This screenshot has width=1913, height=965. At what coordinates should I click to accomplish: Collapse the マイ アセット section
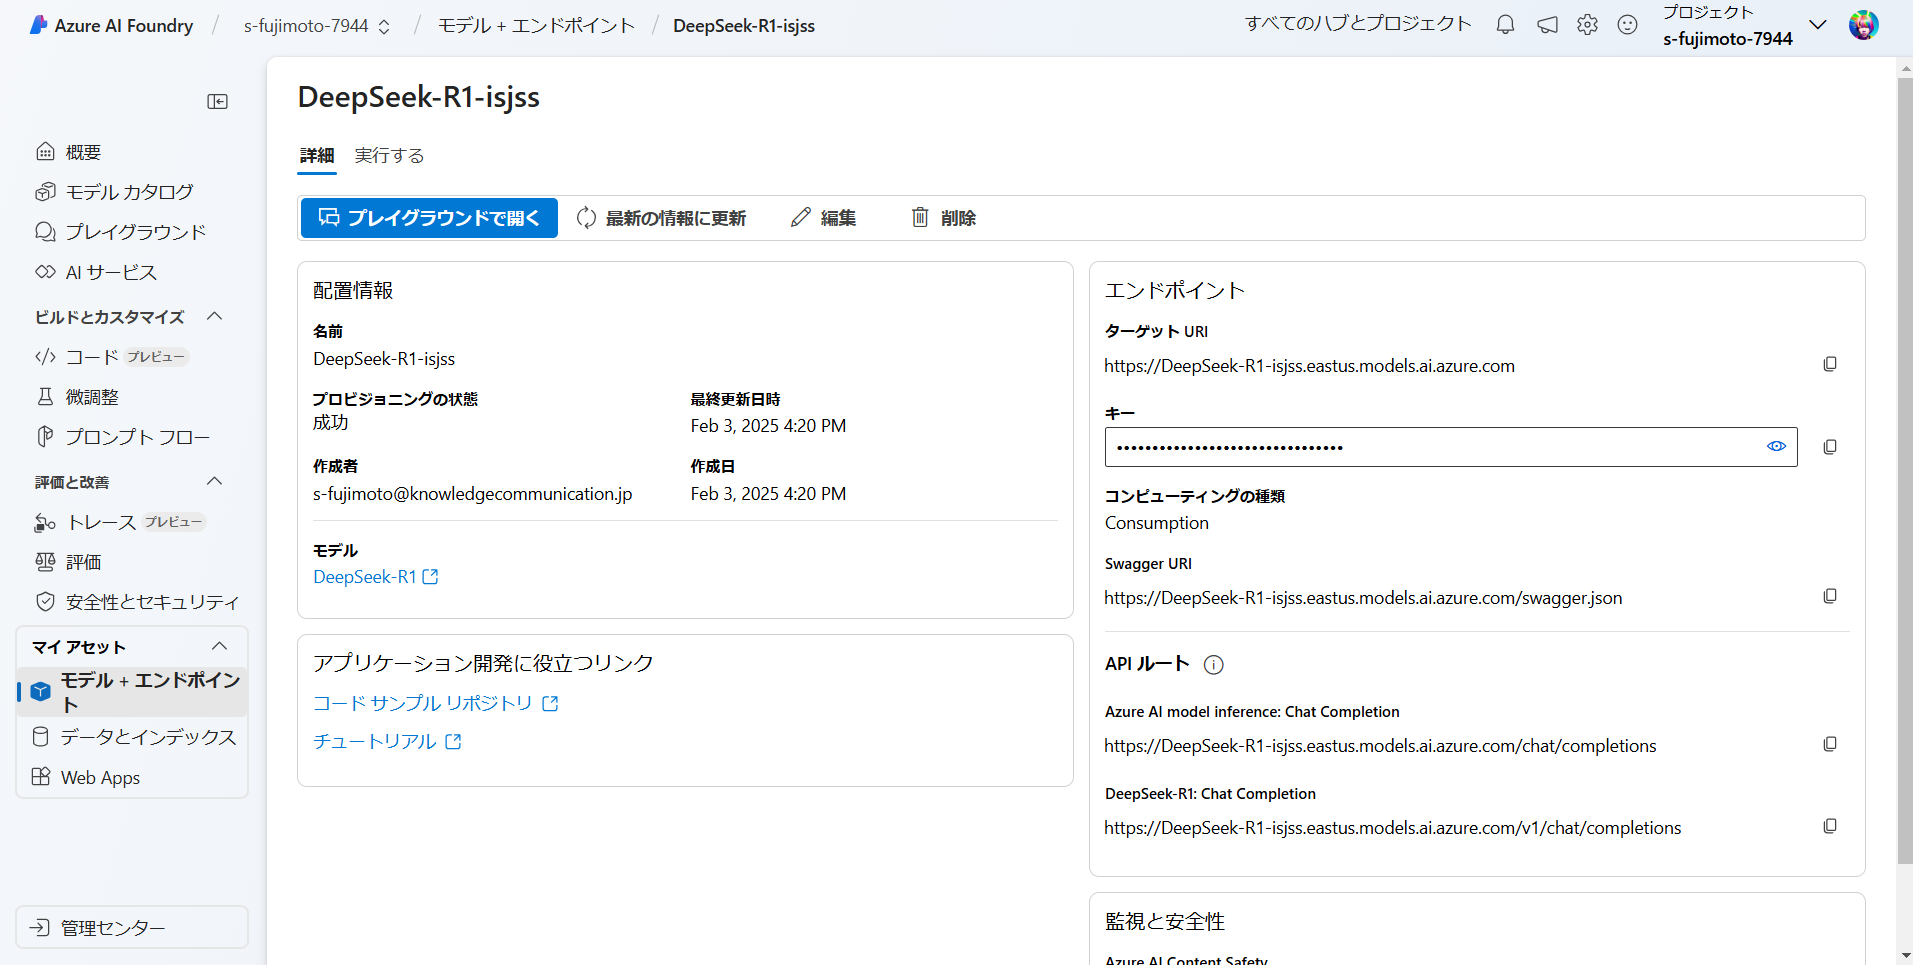[x=219, y=647]
